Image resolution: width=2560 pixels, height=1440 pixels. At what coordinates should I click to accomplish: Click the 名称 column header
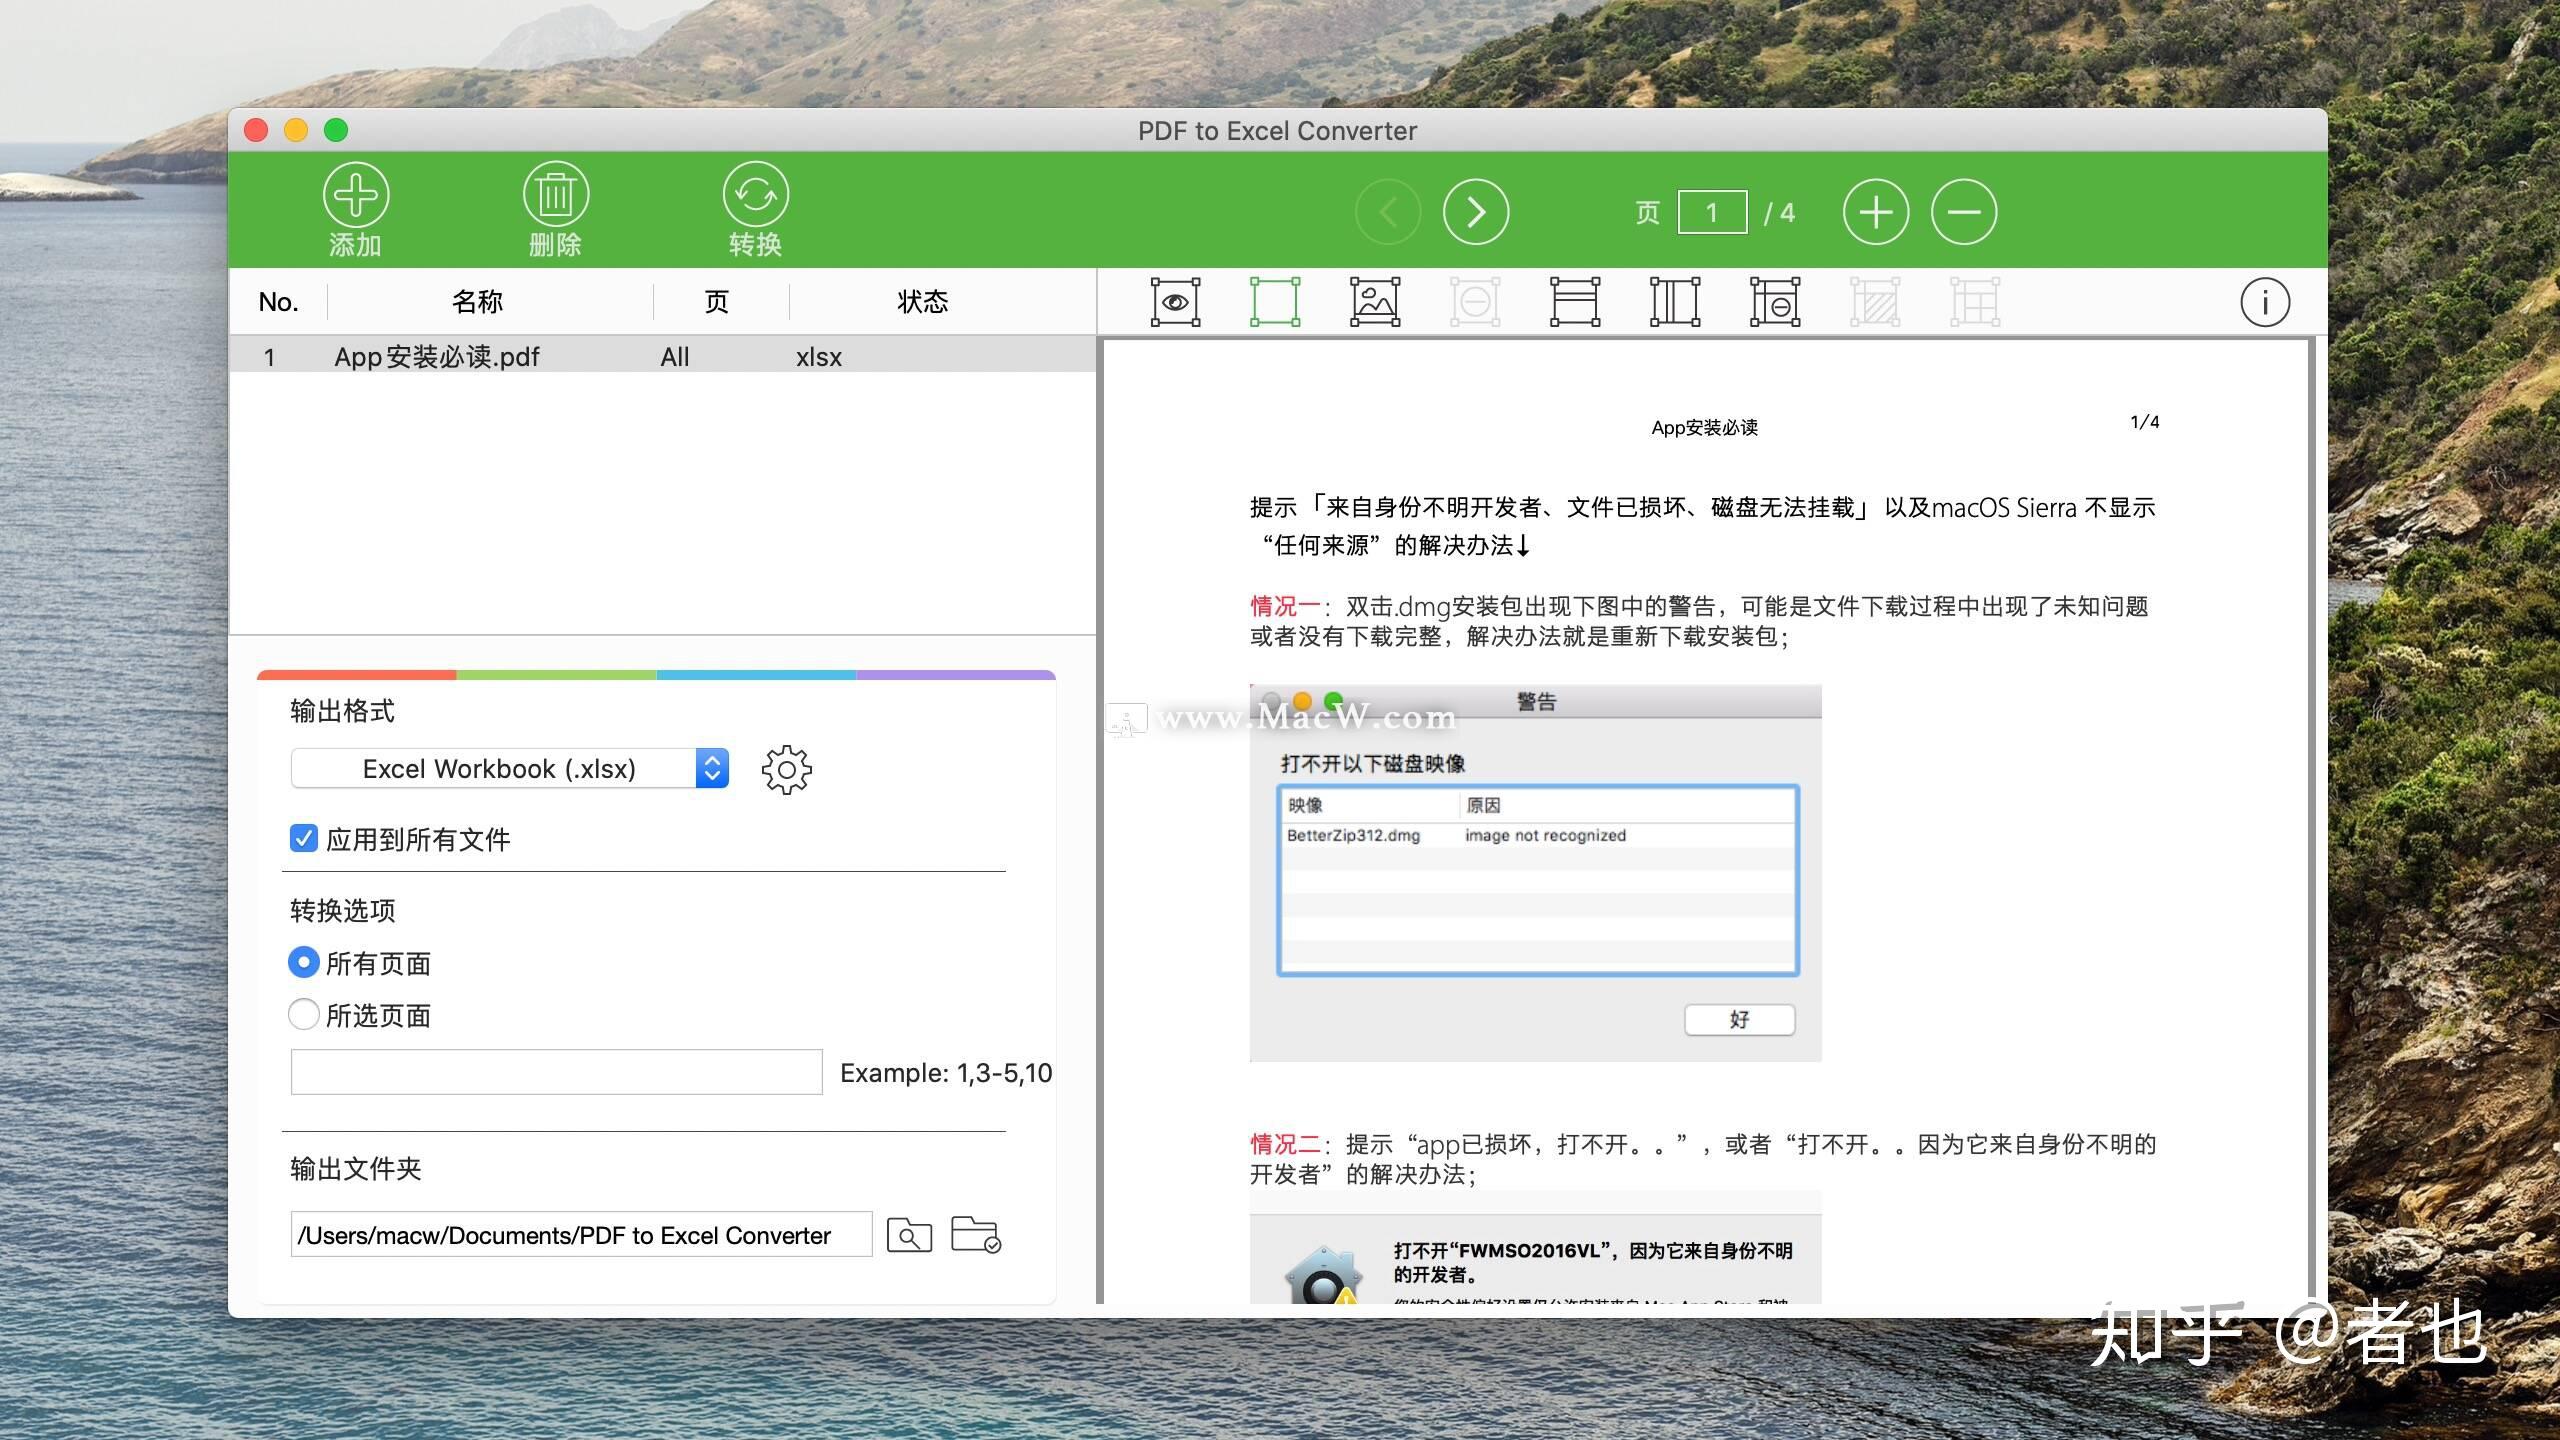[477, 302]
